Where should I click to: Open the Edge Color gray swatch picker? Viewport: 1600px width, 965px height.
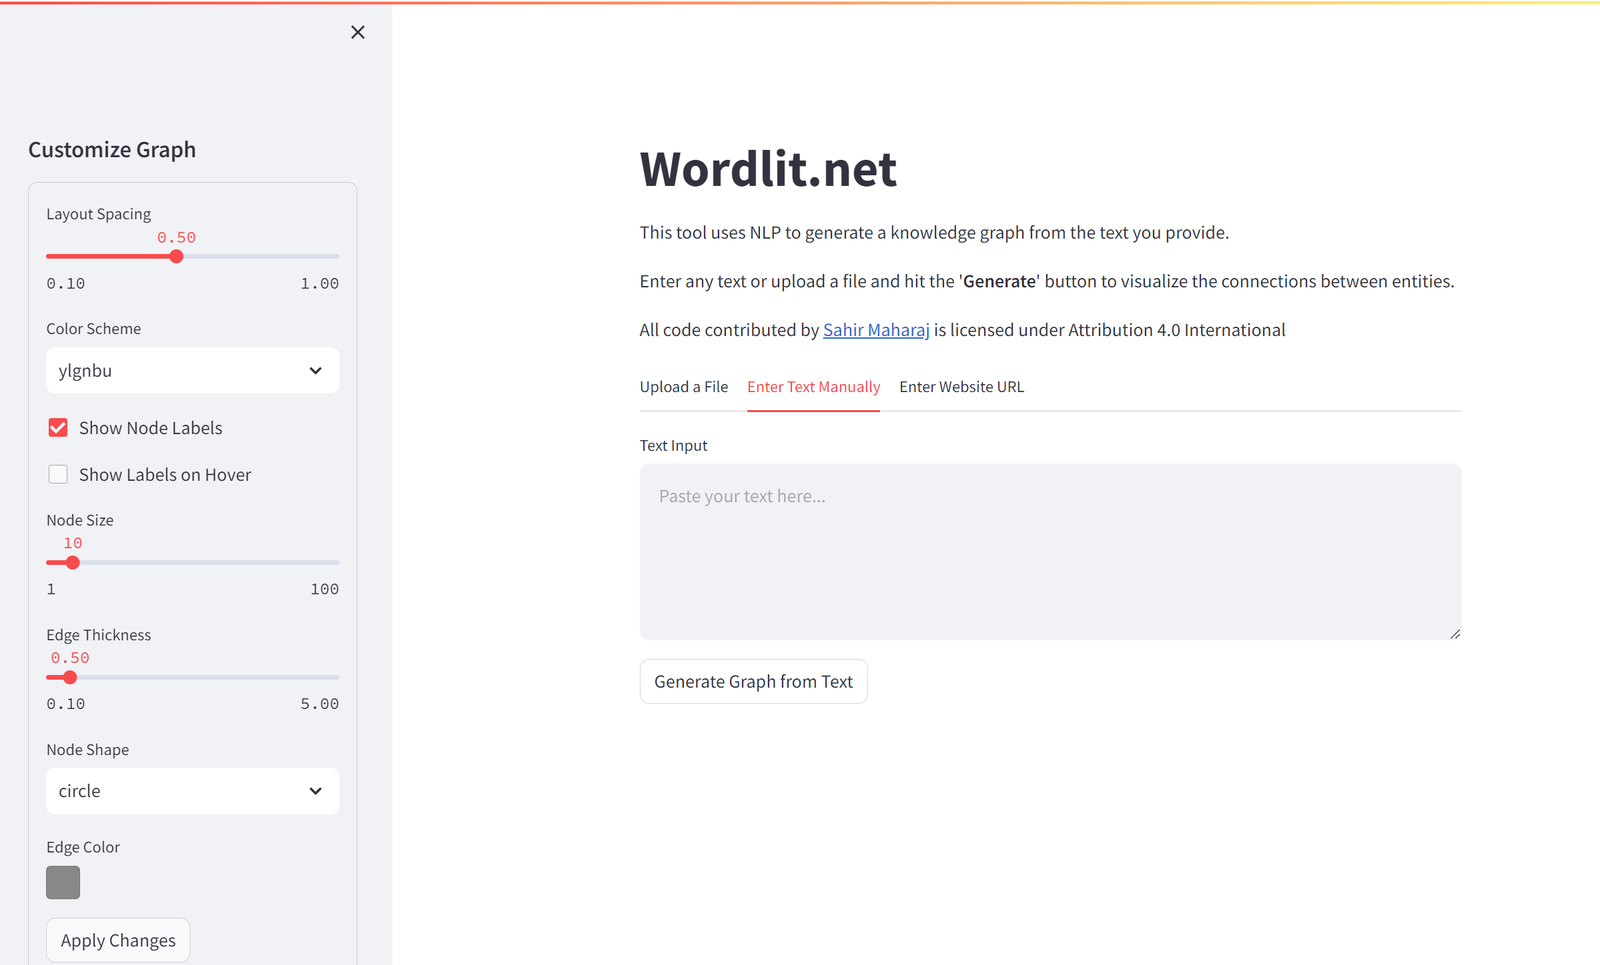[63, 882]
